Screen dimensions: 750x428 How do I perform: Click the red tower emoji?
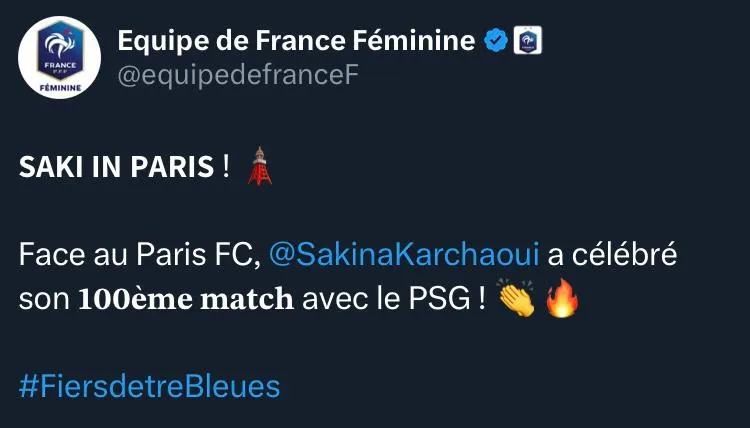(x=260, y=166)
